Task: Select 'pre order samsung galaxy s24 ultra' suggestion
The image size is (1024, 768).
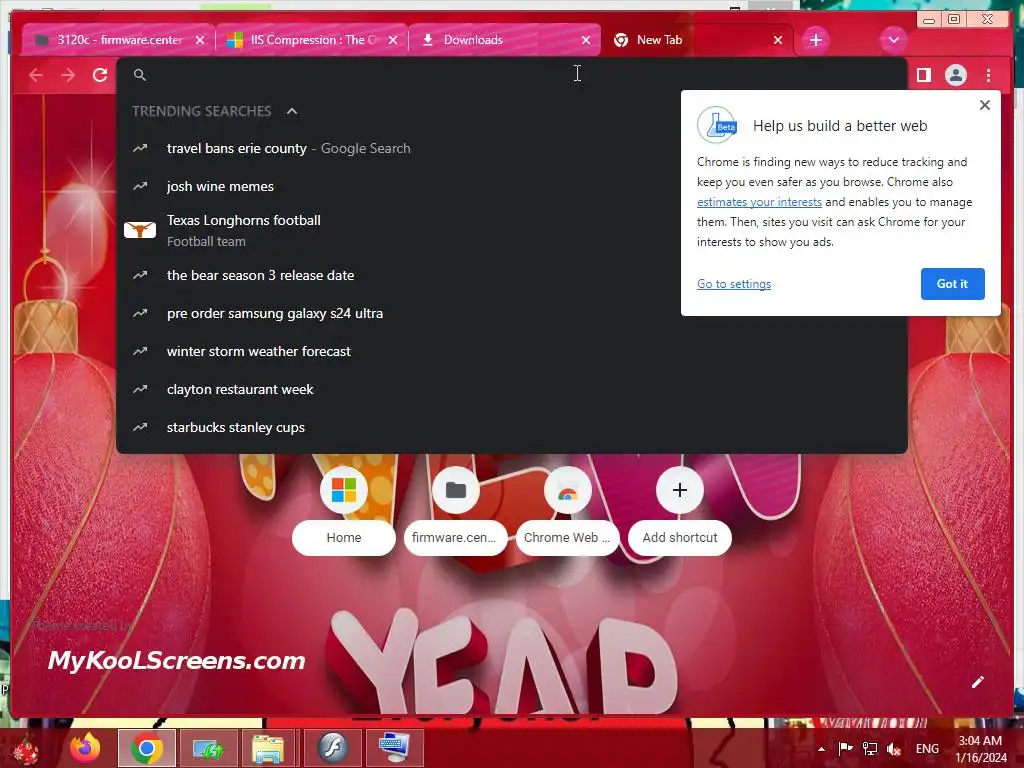Action: (511, 313)
